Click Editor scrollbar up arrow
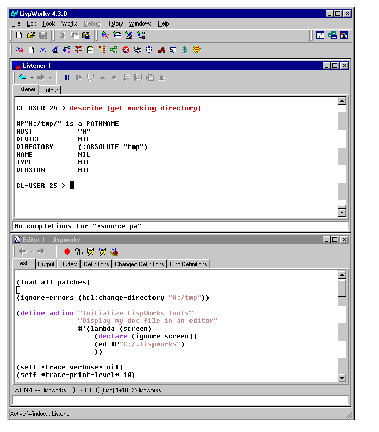 [342, 275]
